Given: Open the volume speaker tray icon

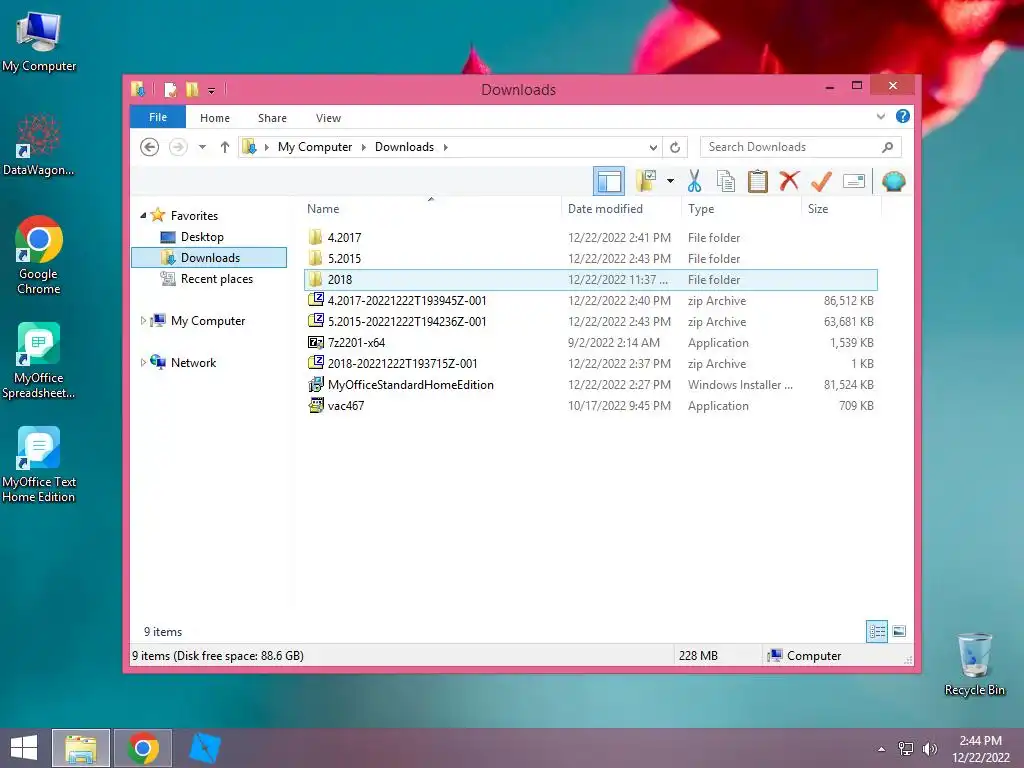Looking at the screenshot, I should click(929, 748).
